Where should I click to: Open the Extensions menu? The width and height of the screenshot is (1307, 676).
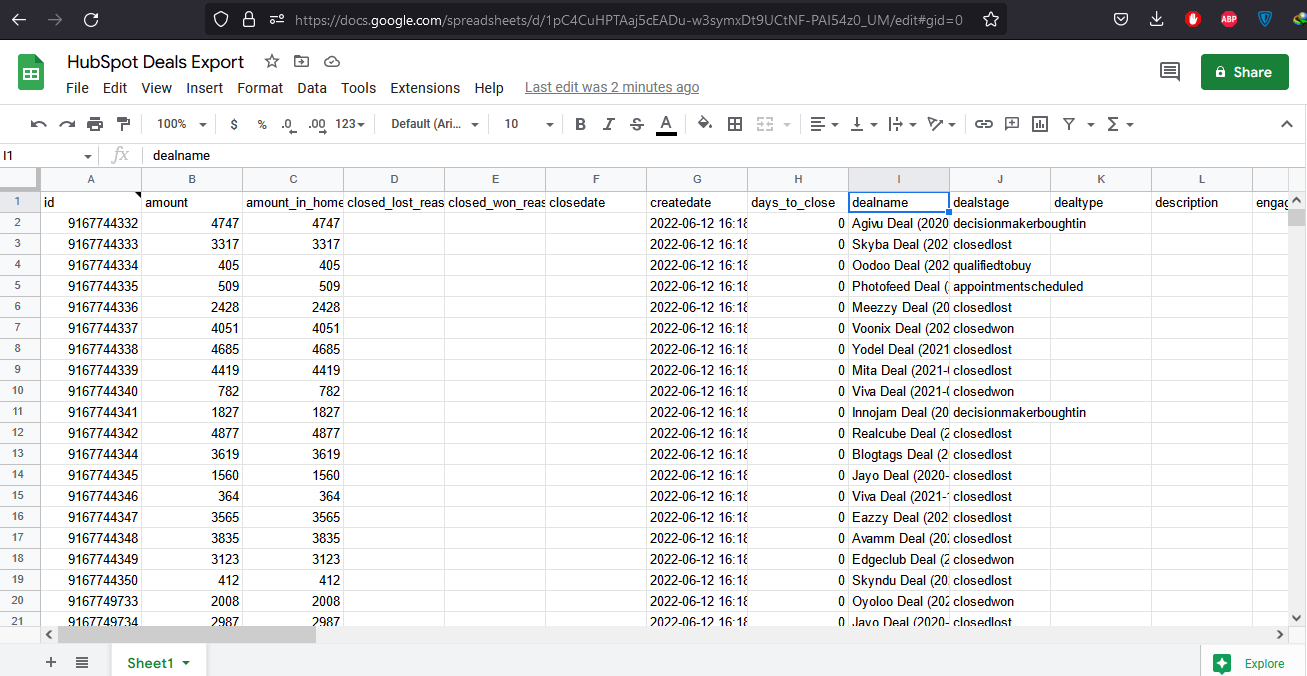pyautogui.click(x=425, y=88)
